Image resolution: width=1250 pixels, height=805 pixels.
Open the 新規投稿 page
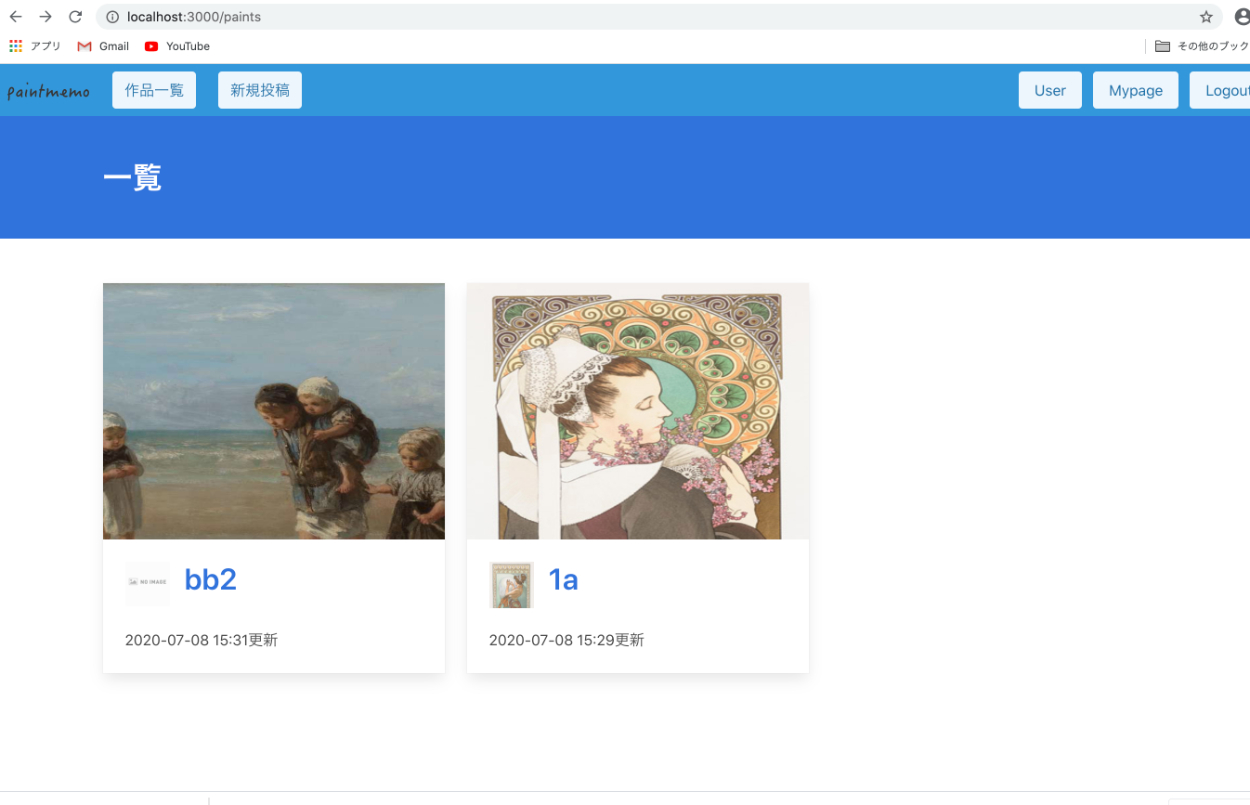click(x=260, y=90)
